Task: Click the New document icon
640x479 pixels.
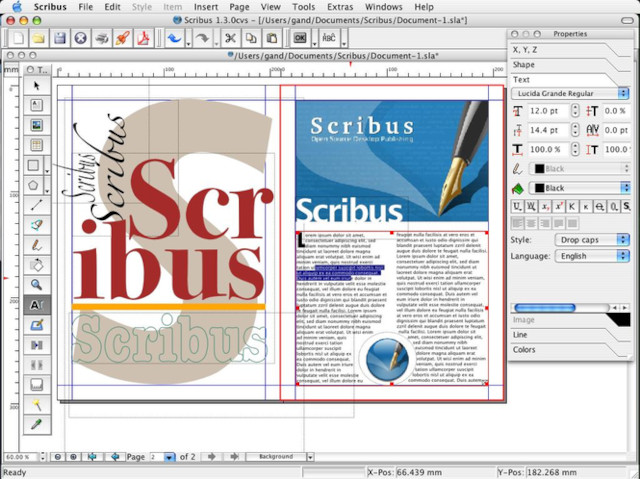Action: 18,38
